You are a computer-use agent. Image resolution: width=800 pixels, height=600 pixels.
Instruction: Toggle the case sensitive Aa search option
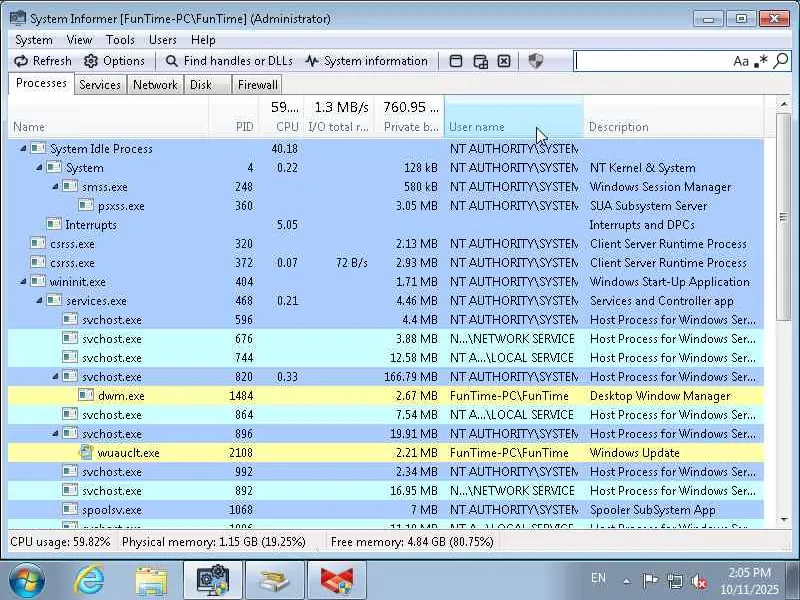741,61
